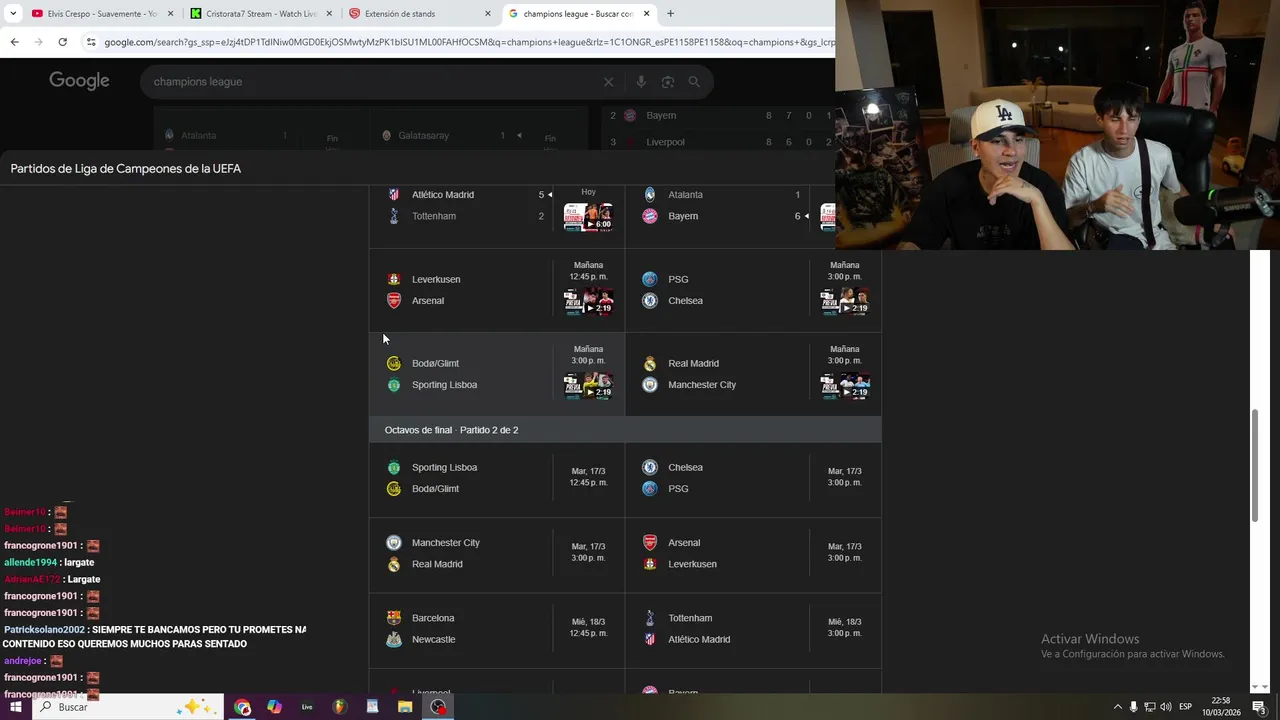
Task: Play the Bodø/Glimt vs Sporting Lisboa preview video
Action: tap(588, 386)
